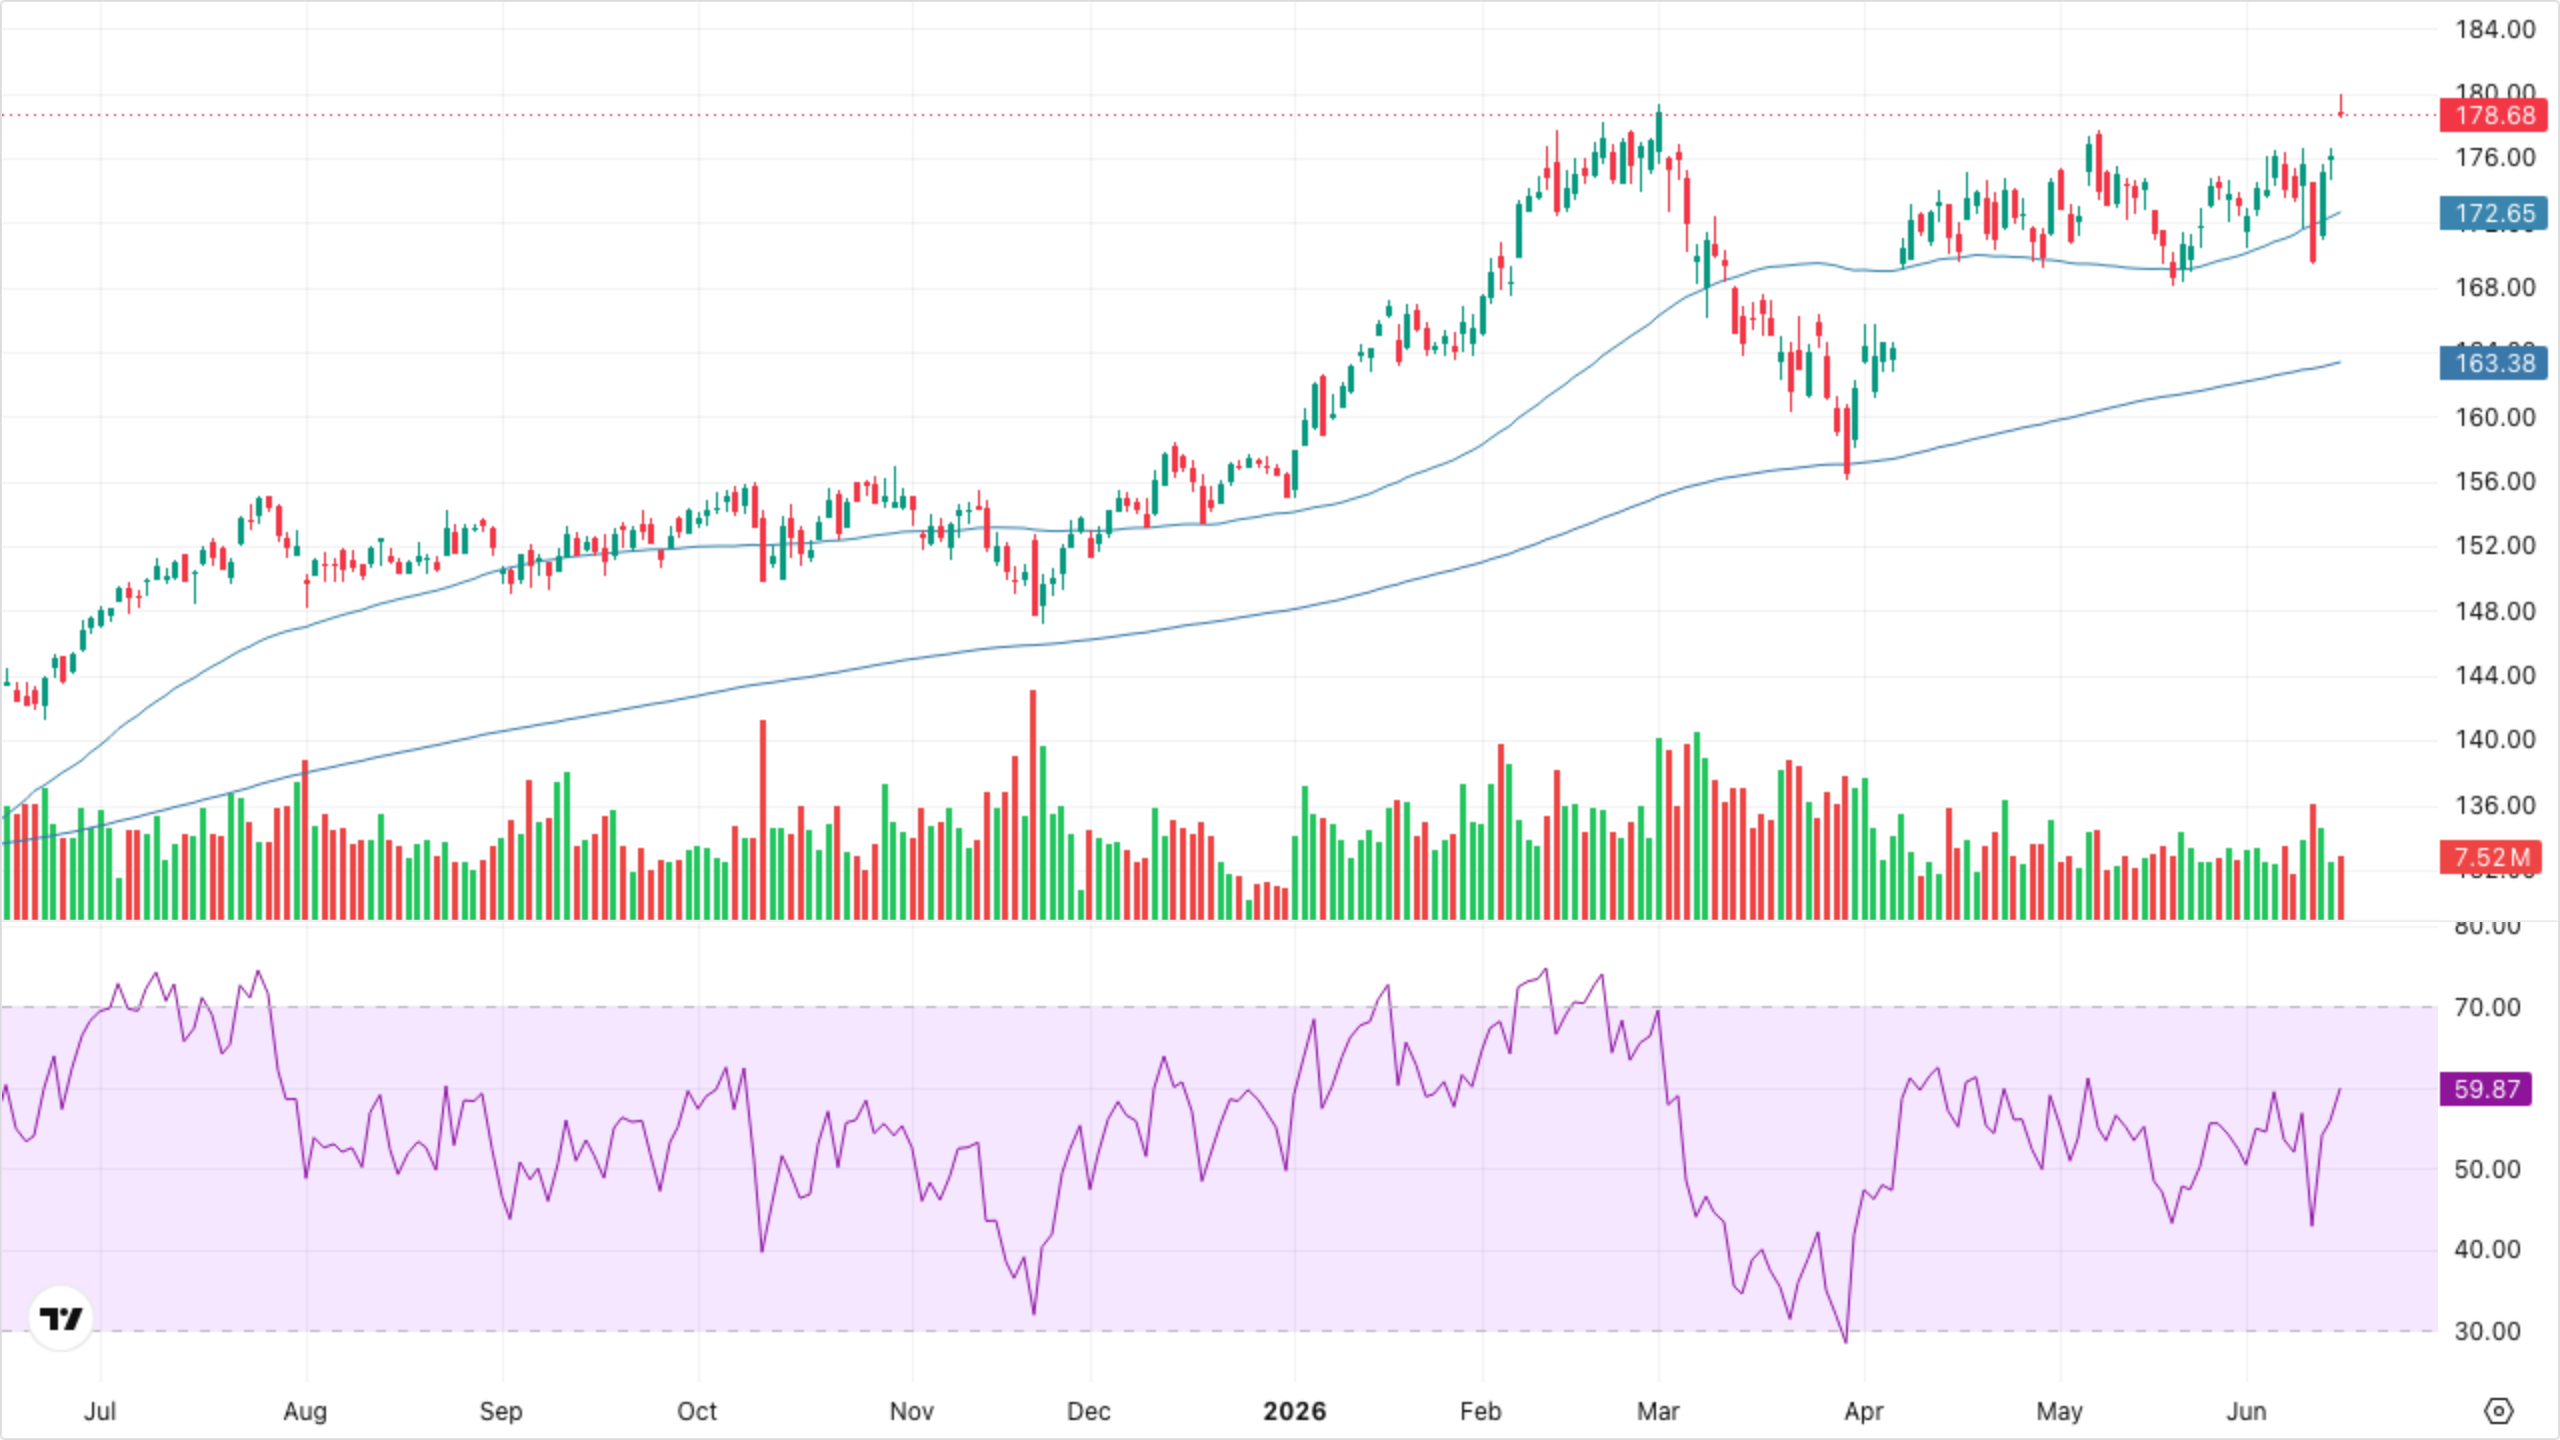
Task: Select the 176.00 price axis label
Action: 2495,158
